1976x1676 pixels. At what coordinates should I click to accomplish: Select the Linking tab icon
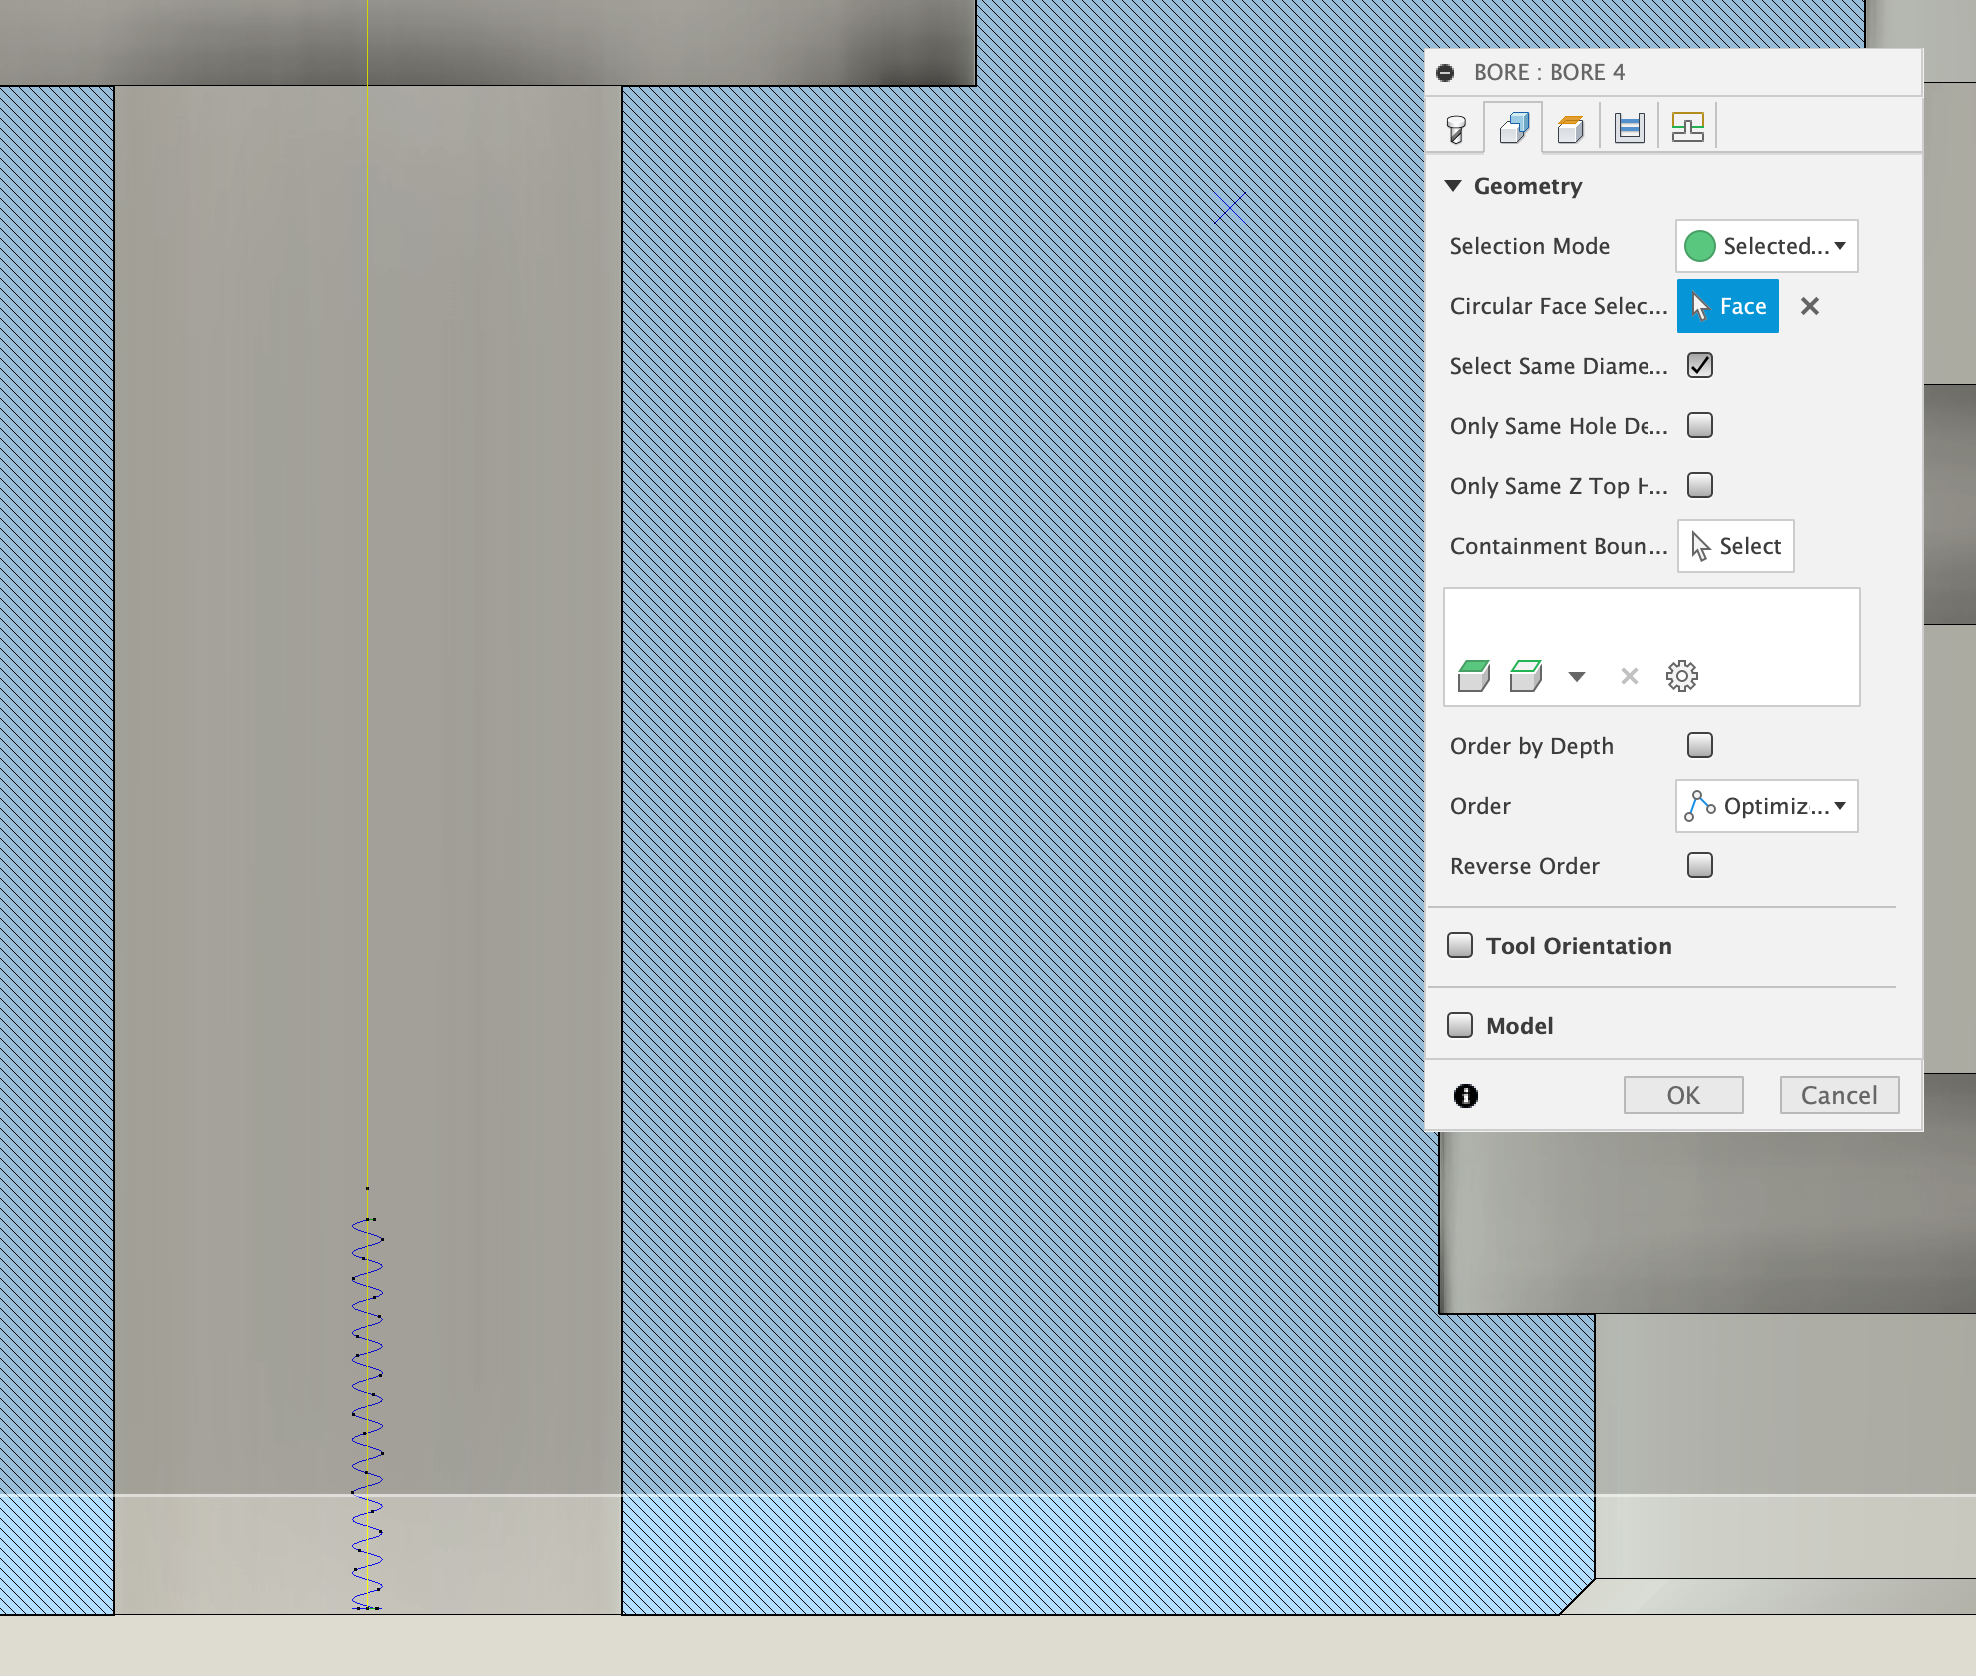click(x=1687, y=125)
